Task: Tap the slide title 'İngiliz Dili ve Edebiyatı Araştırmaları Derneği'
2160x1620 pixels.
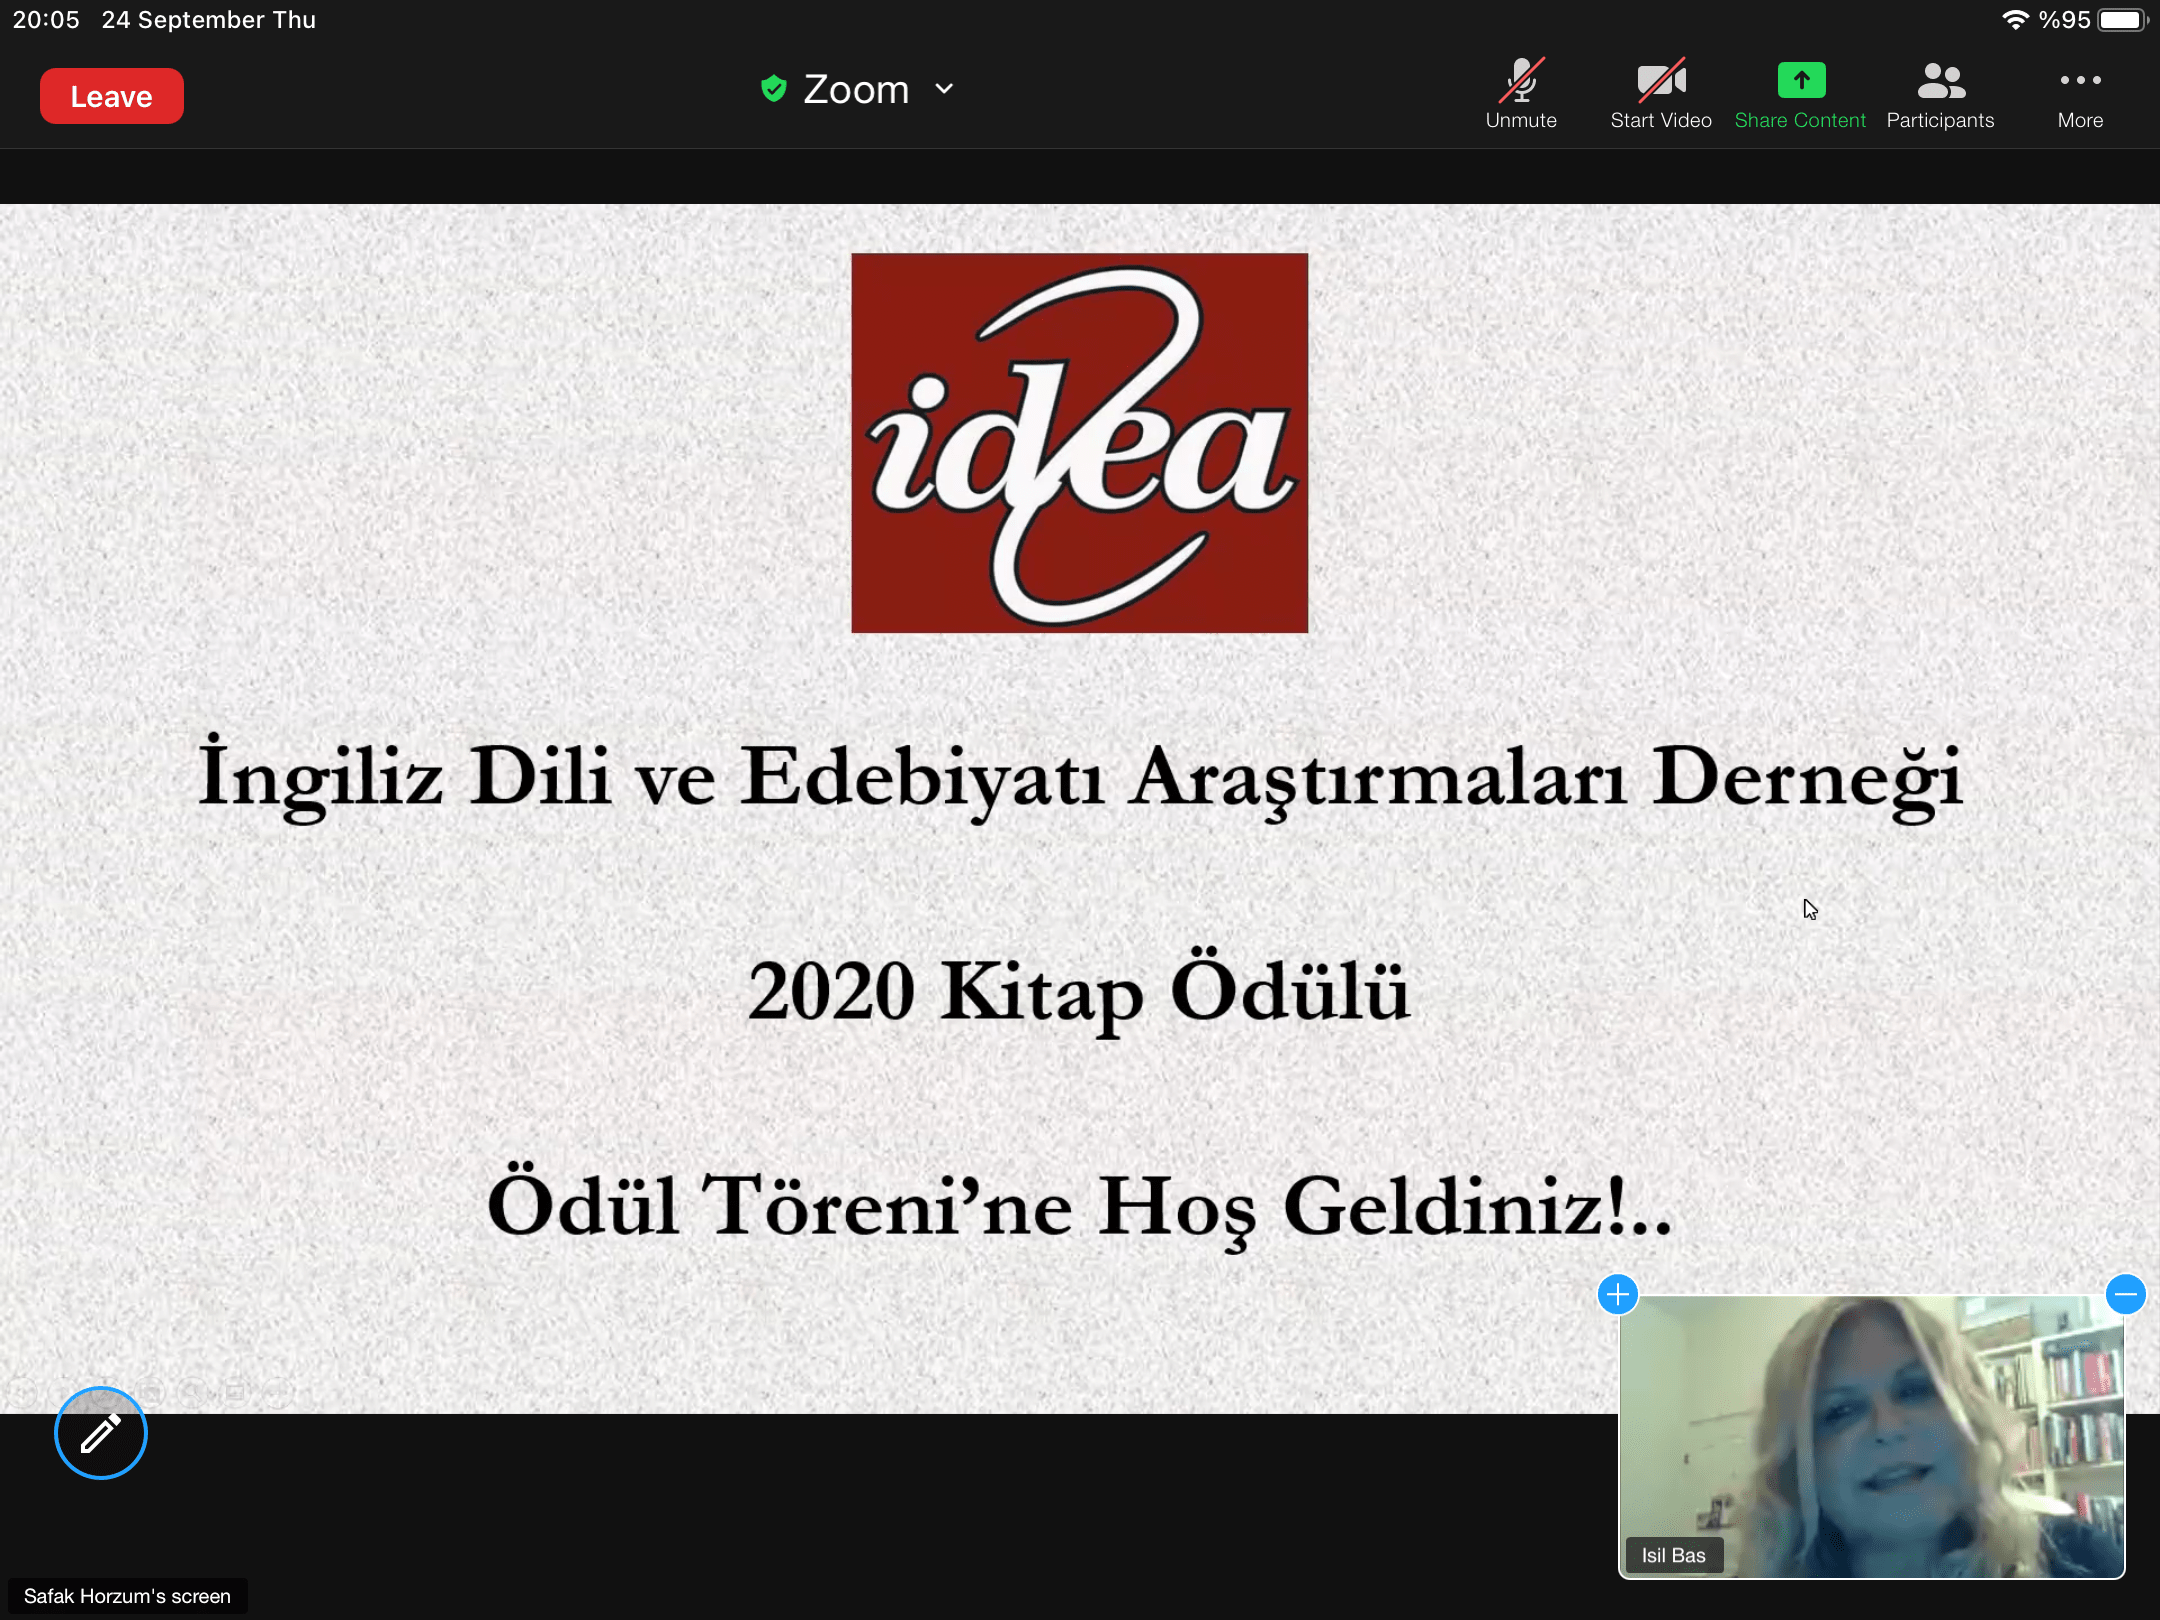Action: [x=1080, y=779]
